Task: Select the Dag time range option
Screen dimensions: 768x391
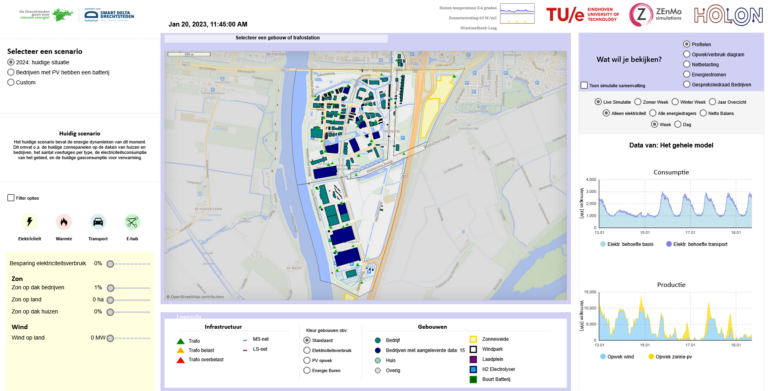Action: 678,124
